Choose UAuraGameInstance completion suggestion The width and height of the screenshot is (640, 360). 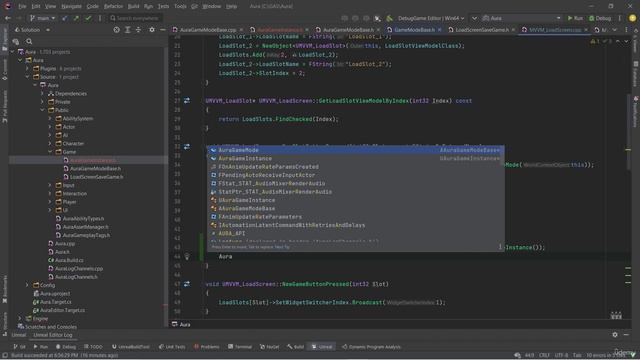[355, 200]
